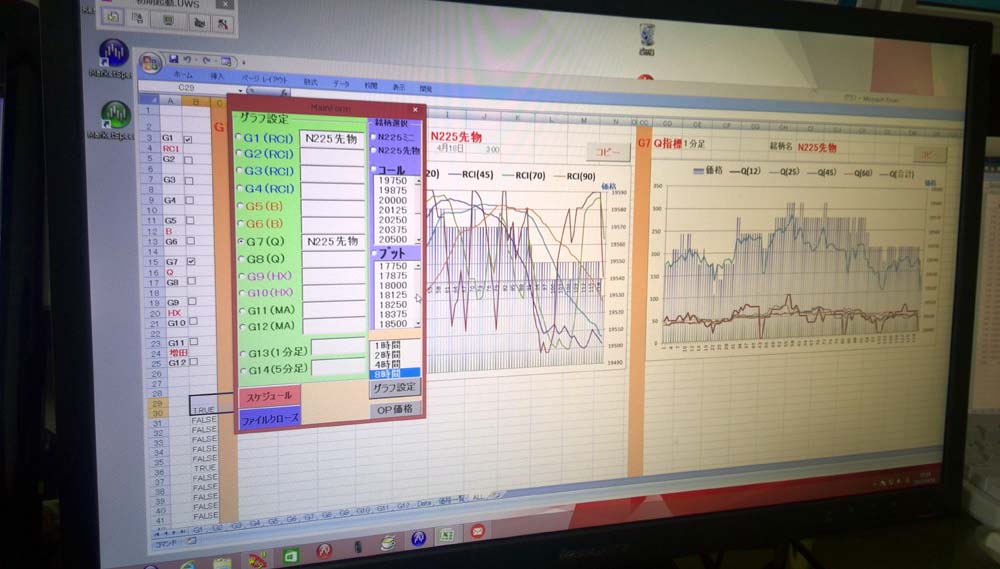The image size is (1000, 569).
Task: Click the ファイルクローズ button
Action: [x=270, y=418]
